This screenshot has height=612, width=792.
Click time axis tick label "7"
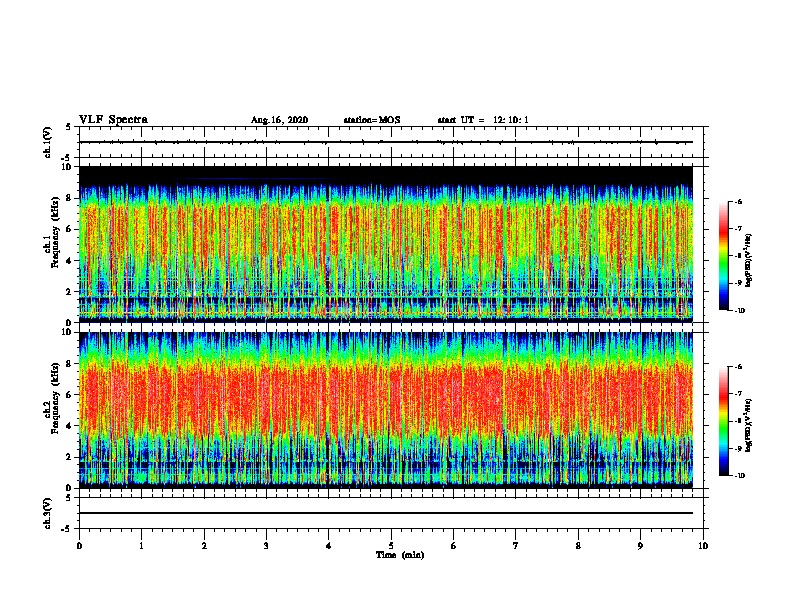click(516, 545)
